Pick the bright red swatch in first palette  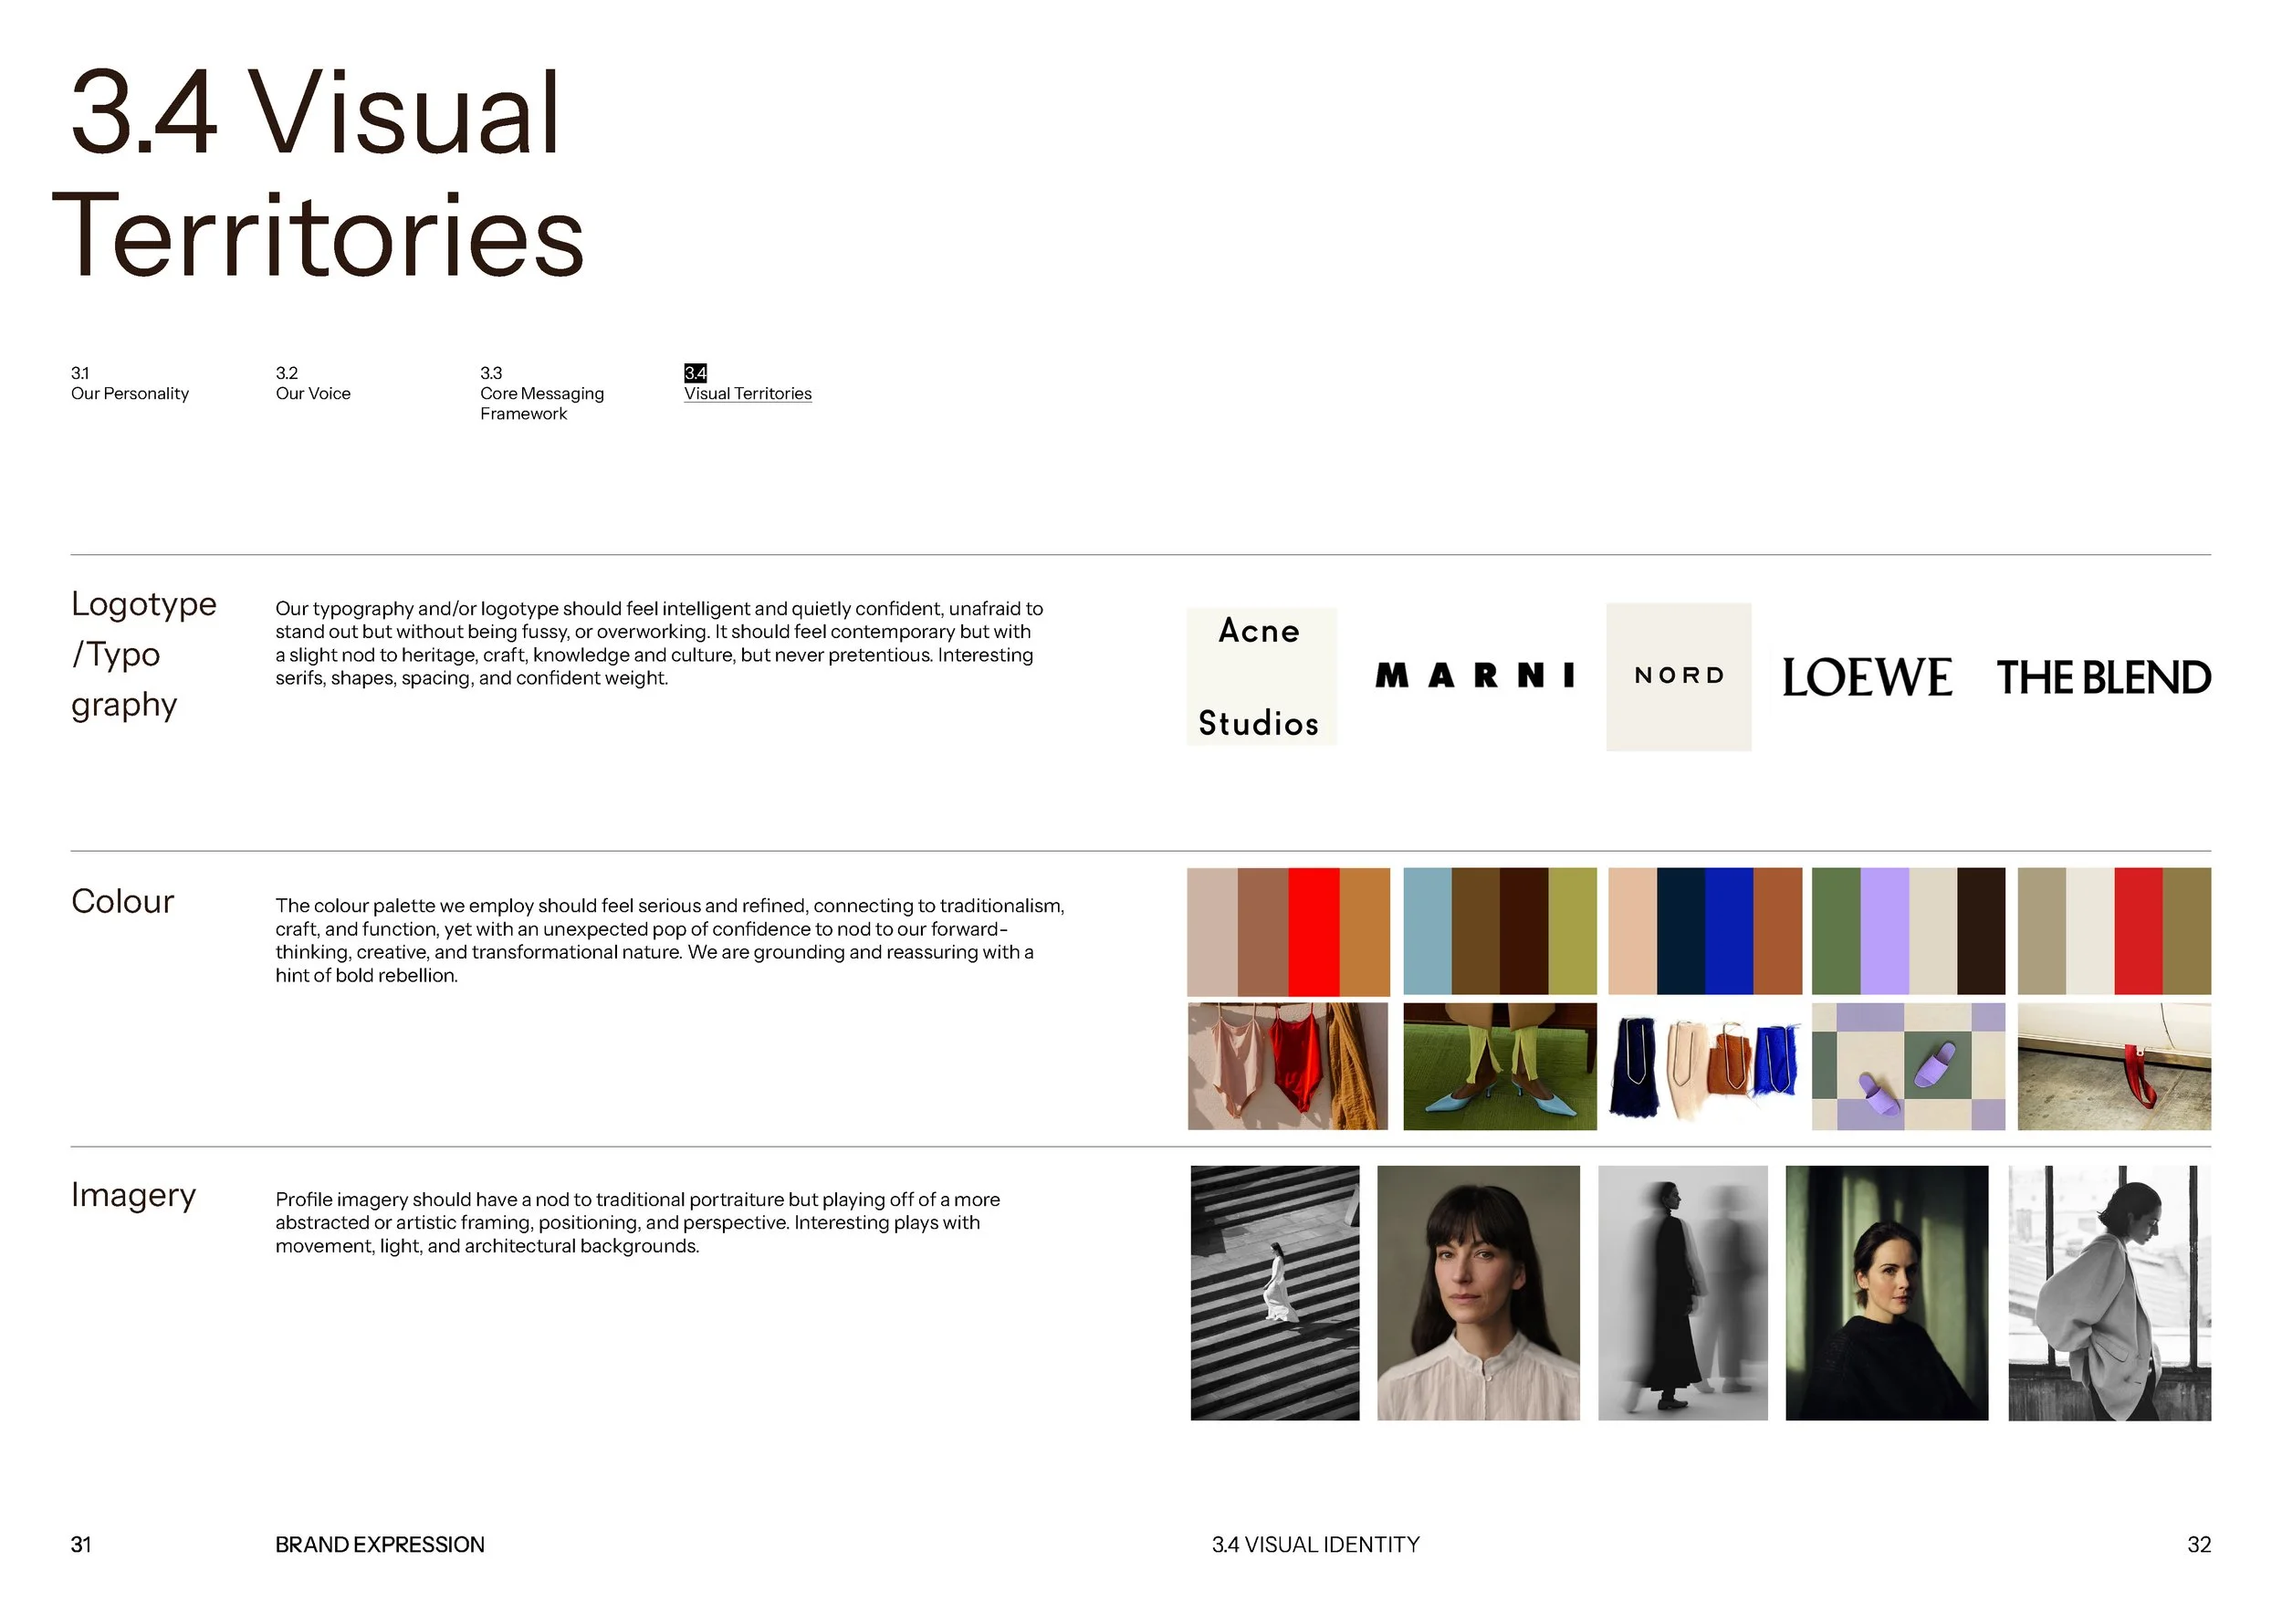[x=1313, y=931]
